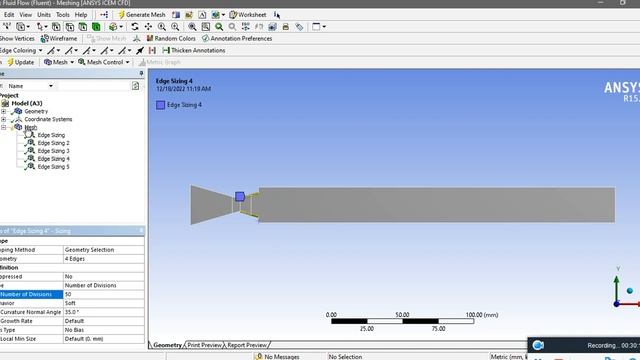Screen dimensions: 640x360
Task: Click the '4 Edges' Geometry value cell
Action: pos(104,259)
